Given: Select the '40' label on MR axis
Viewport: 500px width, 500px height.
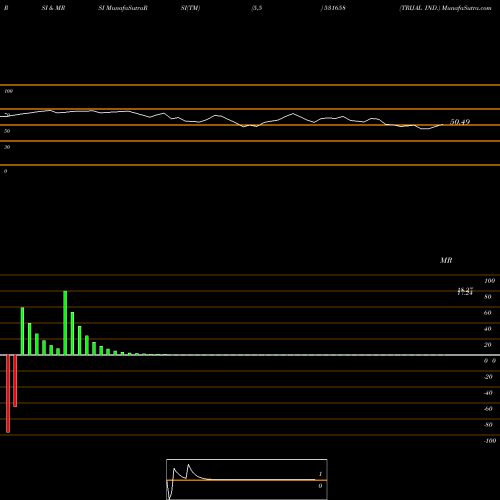Looking at the screenshot, I should point(488,329).
